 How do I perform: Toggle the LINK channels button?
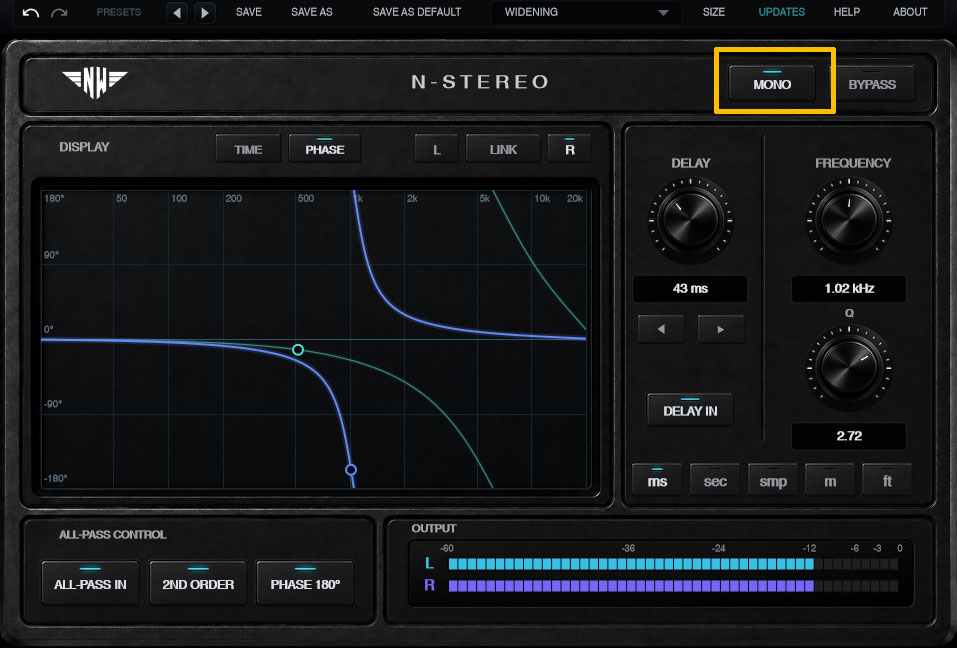(x=503, y=149)
